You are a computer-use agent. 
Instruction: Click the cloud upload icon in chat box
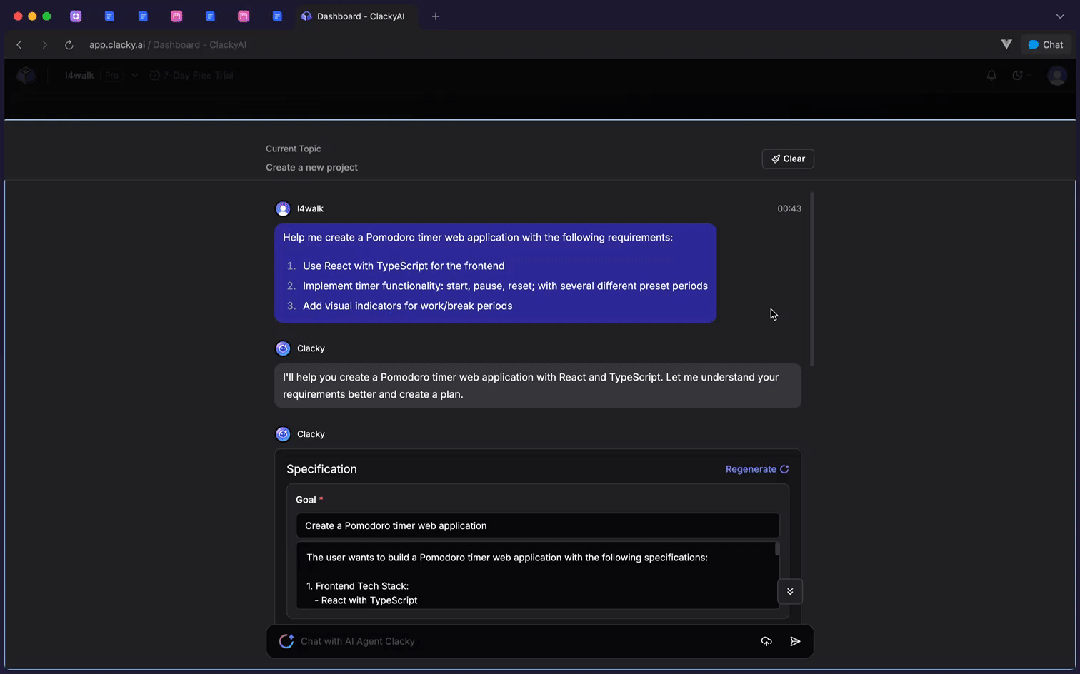tap(766, 641)
